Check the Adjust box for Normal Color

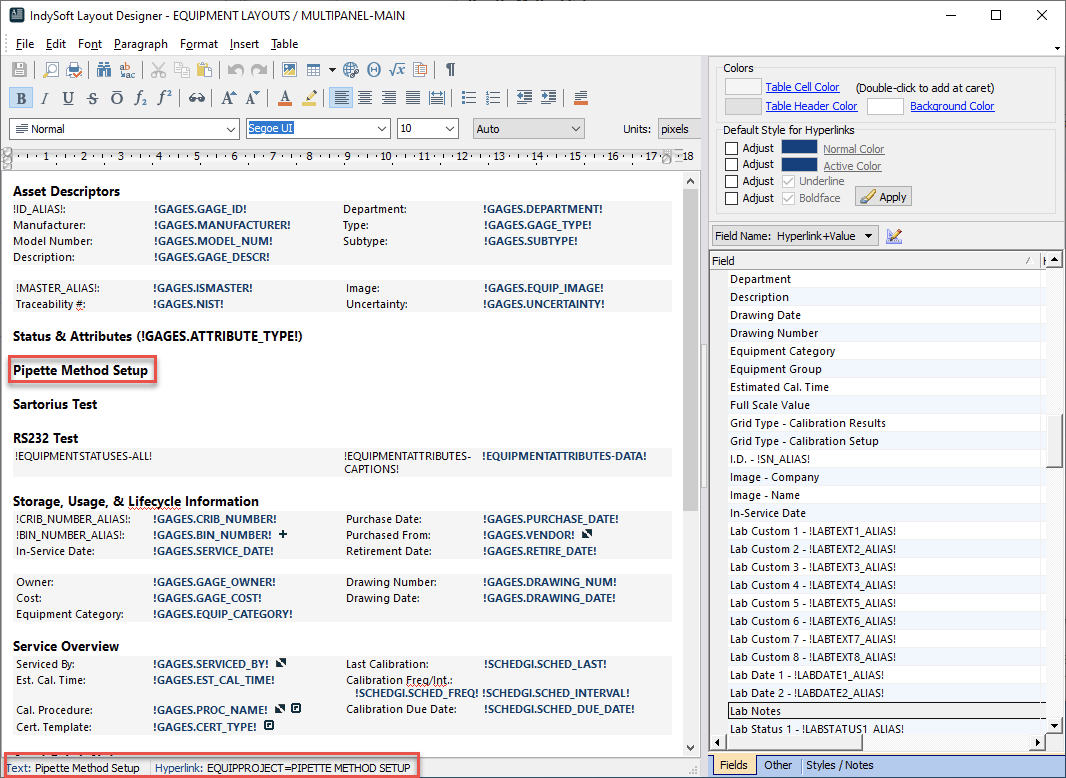point(732,148)
